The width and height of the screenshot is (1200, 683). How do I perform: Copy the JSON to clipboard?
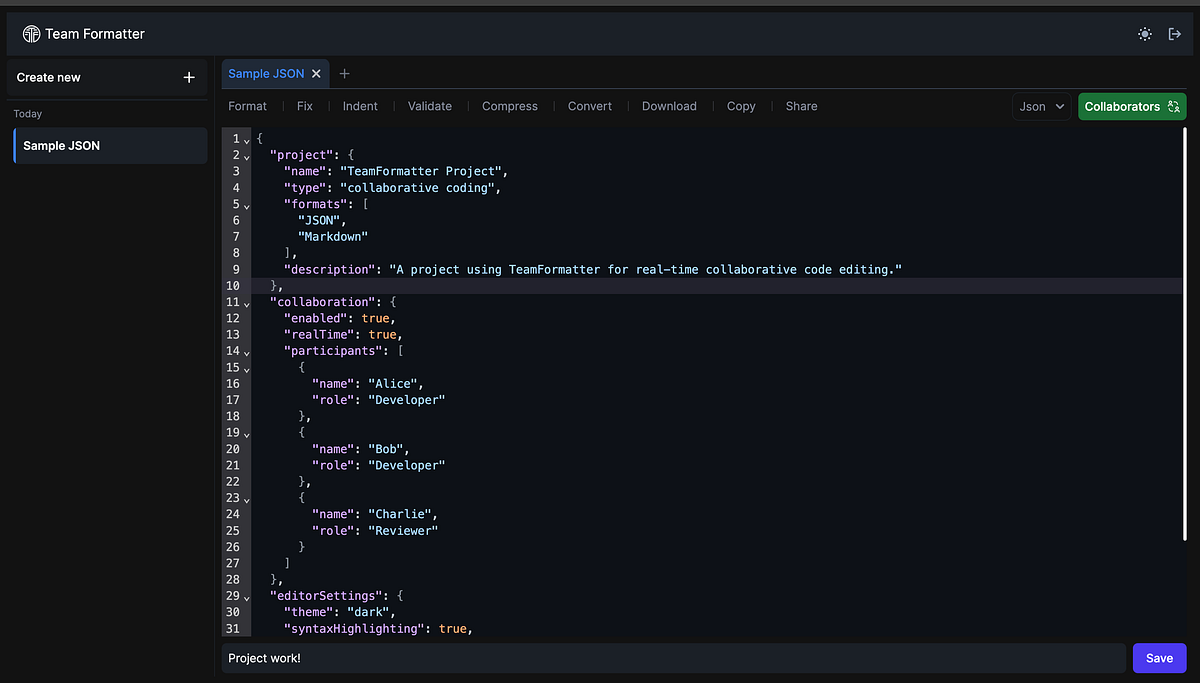[740, 106]
